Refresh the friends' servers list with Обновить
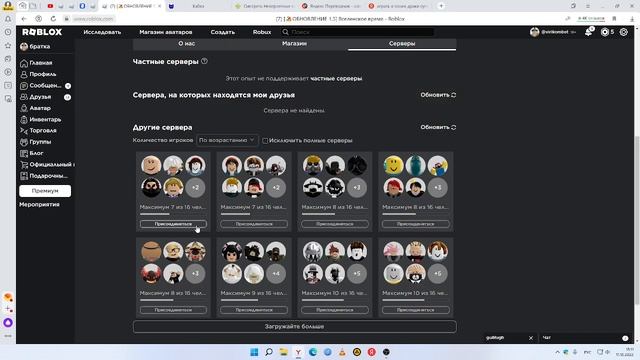The image size is (640, 360). pos(438,95)
